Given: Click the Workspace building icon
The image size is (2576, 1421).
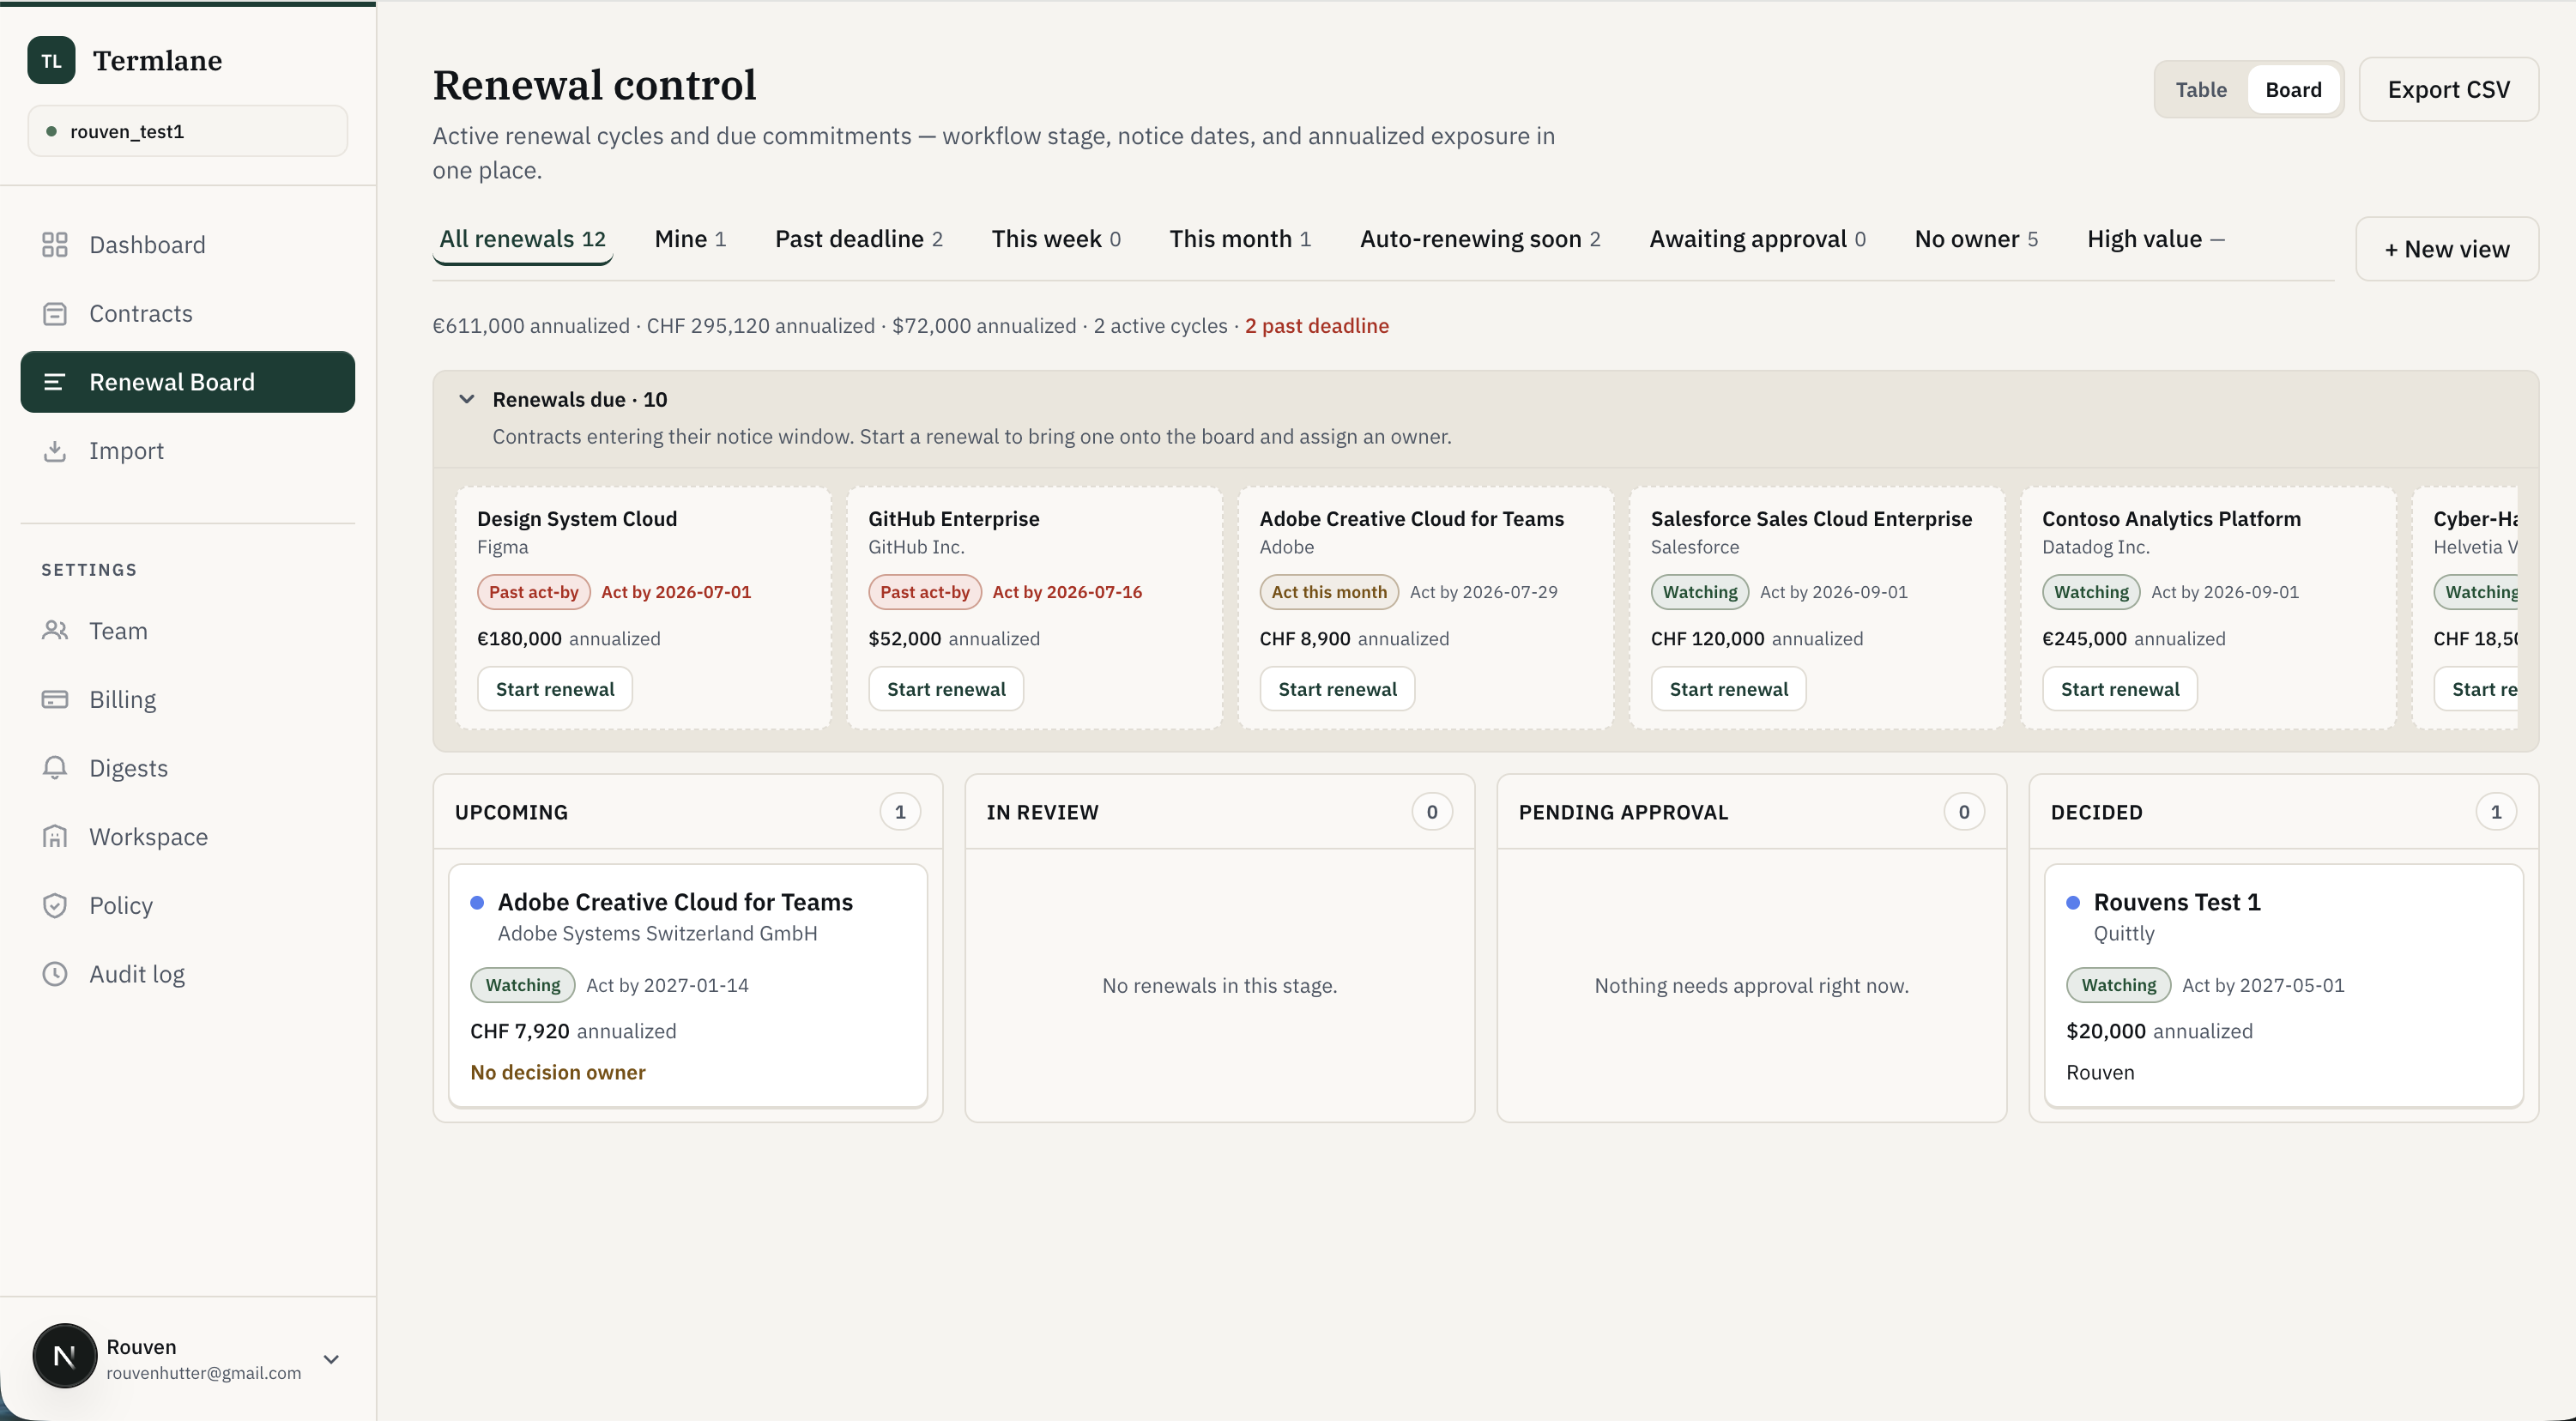Looking at the screenshot, I should pyautogui.click(x=55, y=837).
